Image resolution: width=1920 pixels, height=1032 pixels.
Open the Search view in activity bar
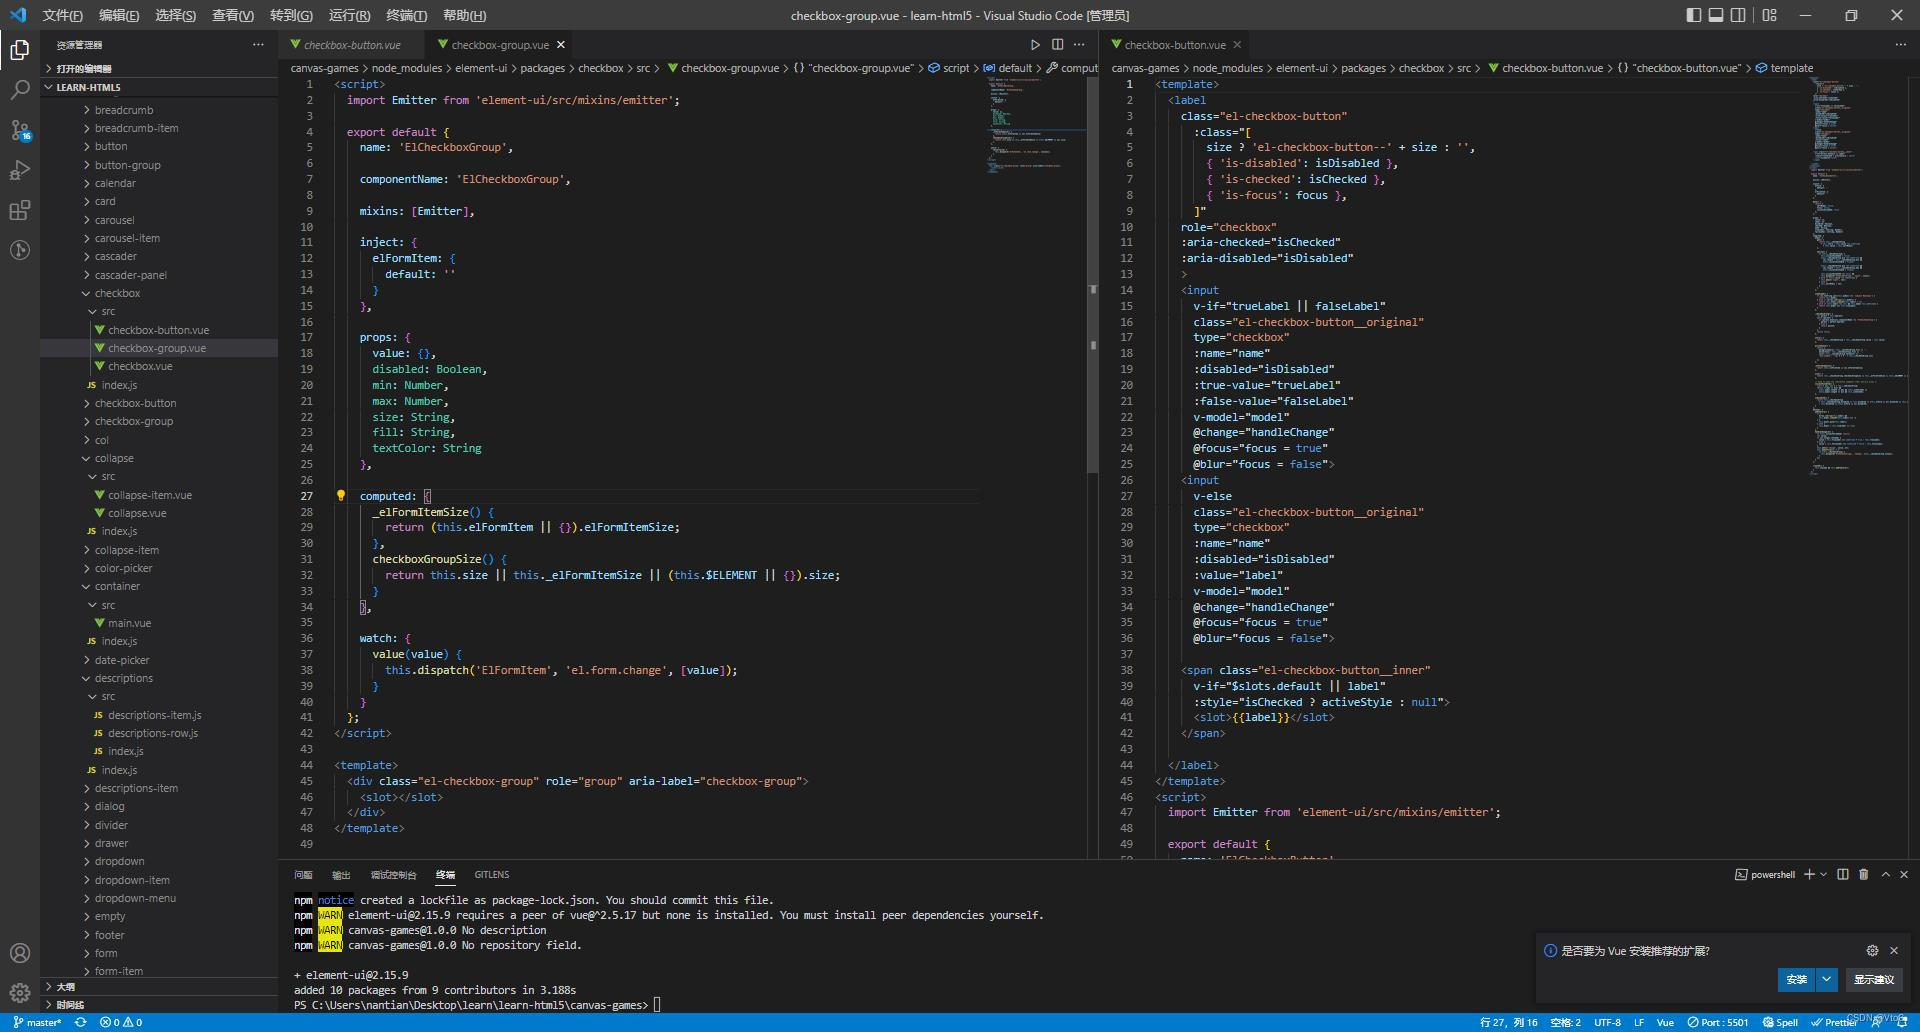[20, 90]
